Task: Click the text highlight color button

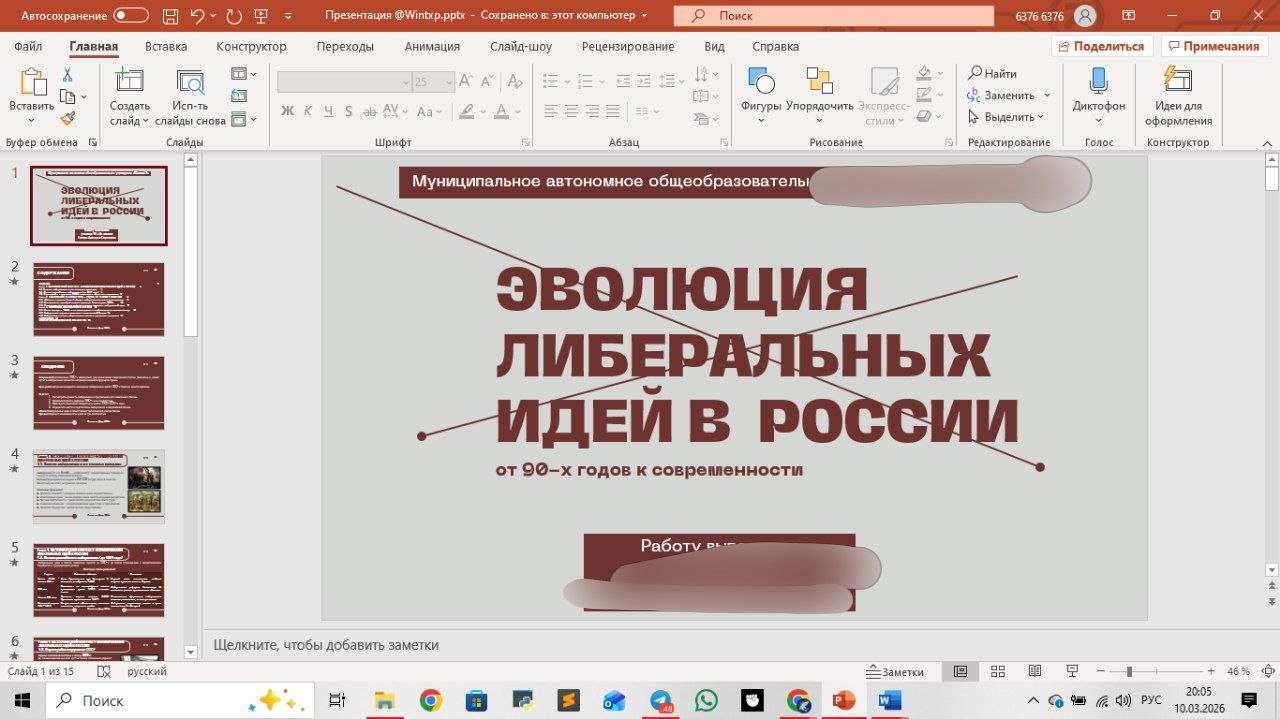Action: [x=466, y=111]
